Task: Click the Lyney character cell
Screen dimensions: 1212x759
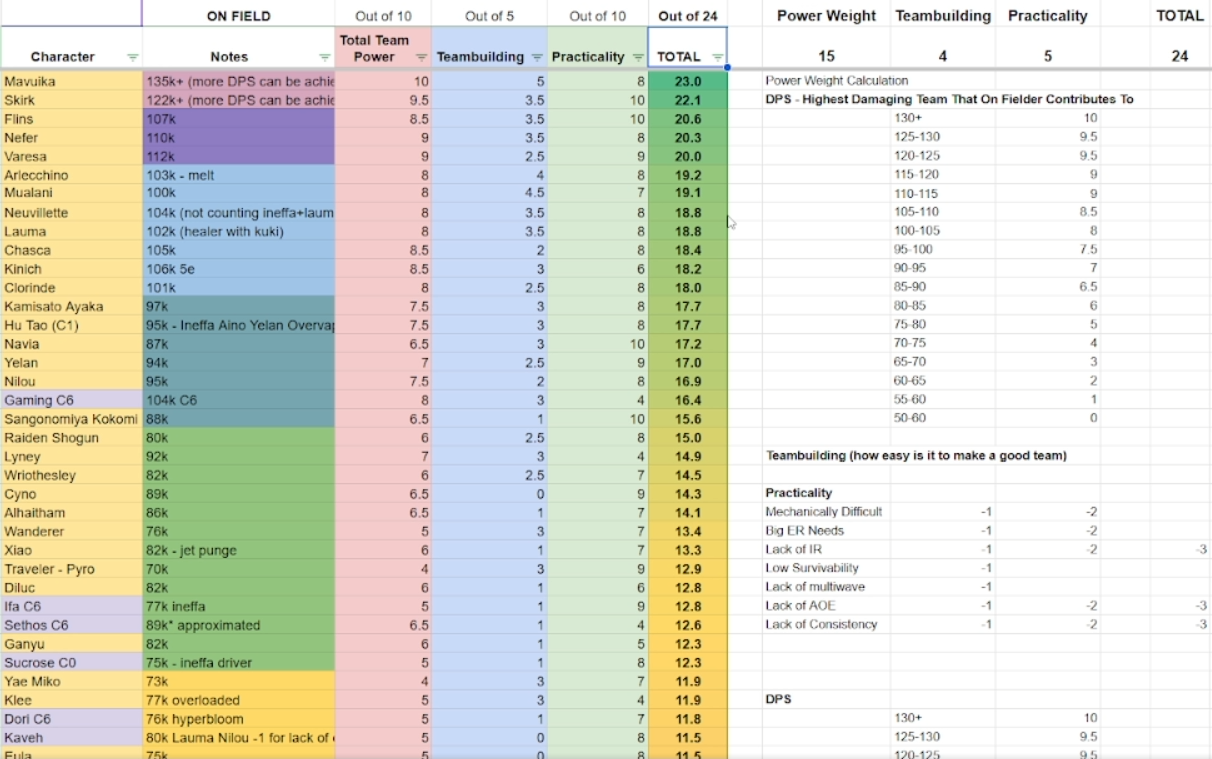Action: pos(71,457)
